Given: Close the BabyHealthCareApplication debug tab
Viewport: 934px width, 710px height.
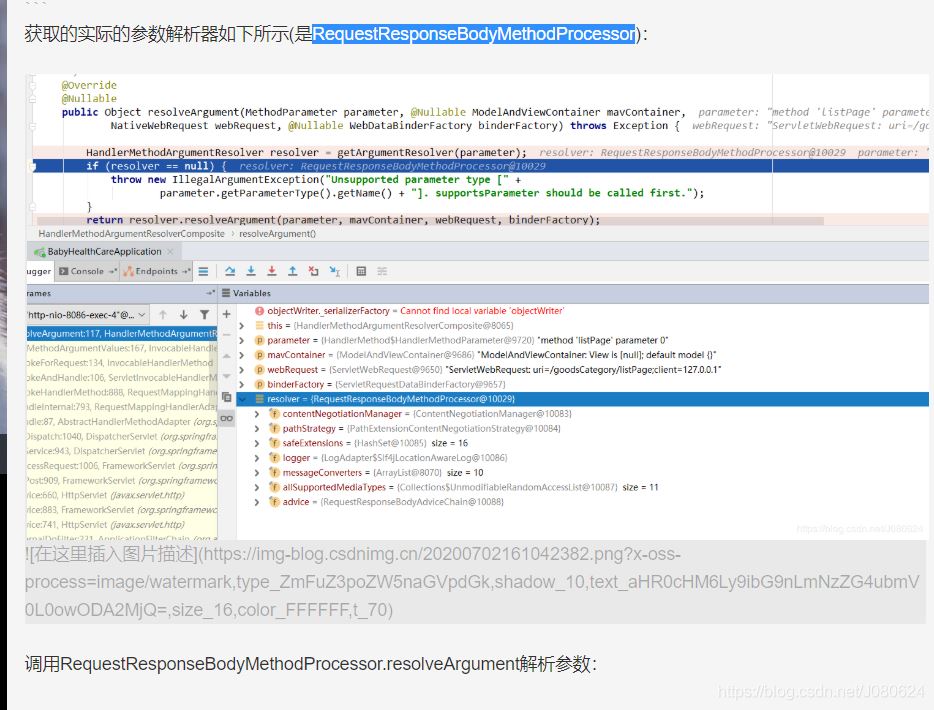Looking at the screenshot, I should coord(170,251).
